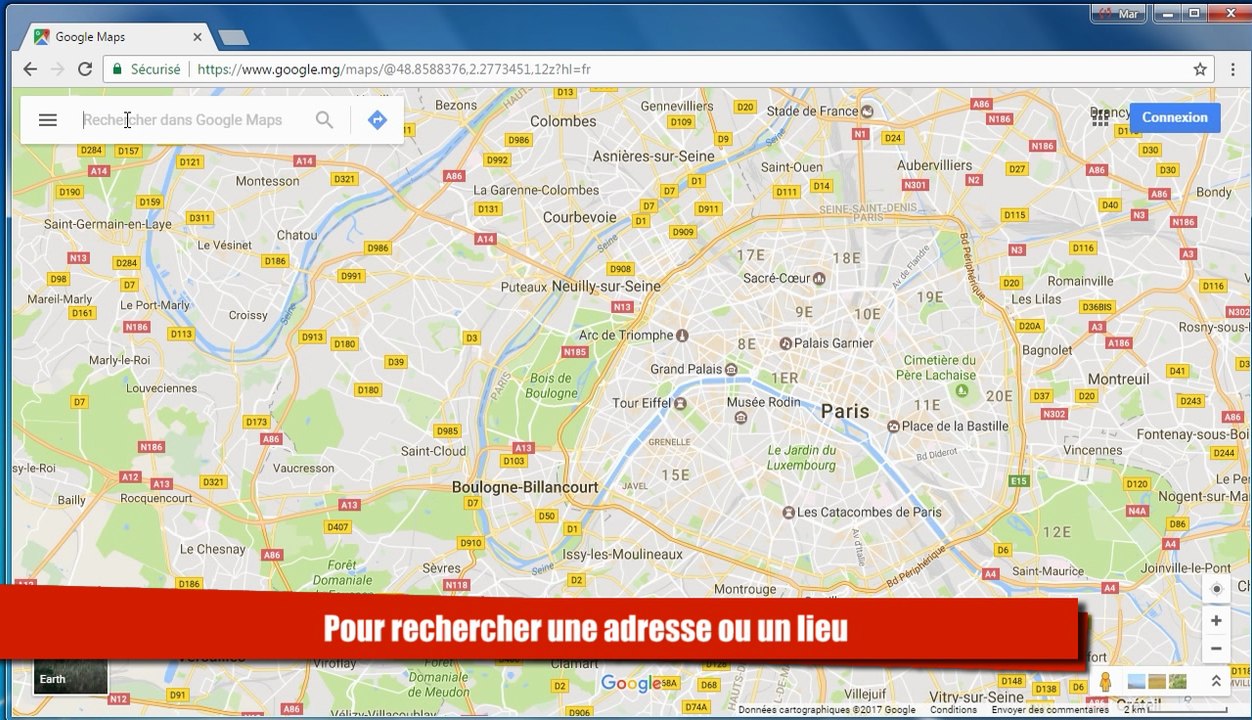Open Chrome three-dot menu
The height and width of the screenshot is (720, 1252).
(x=1232, y=69)
